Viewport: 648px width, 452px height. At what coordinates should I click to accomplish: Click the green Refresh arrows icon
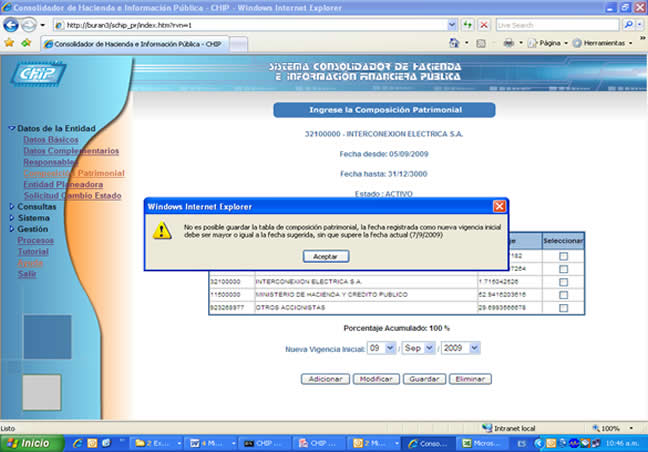(467, 25)
